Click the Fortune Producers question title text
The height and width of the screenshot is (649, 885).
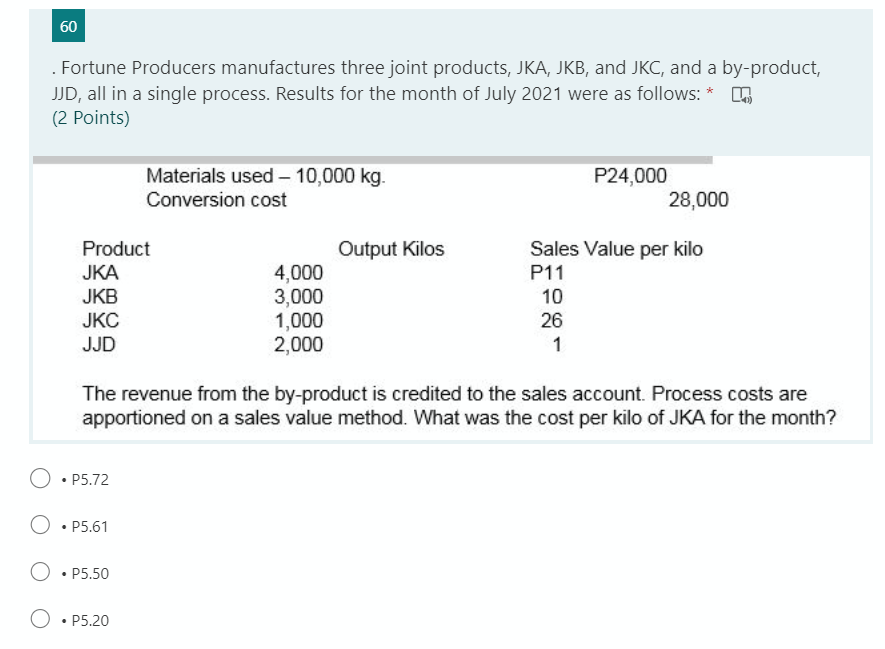click(x=436, y=80)
